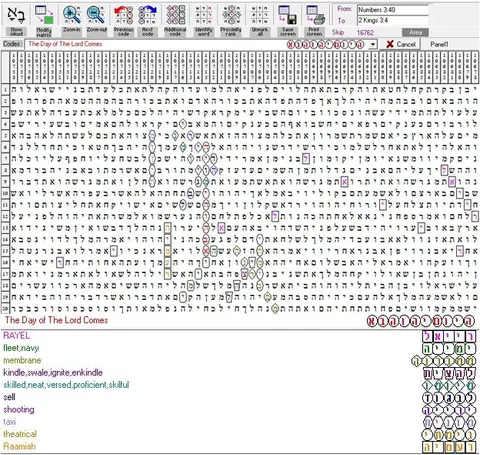480x455 pixels.
Task: Click the legend title below the matrix
Action: [x=57, y=320]
